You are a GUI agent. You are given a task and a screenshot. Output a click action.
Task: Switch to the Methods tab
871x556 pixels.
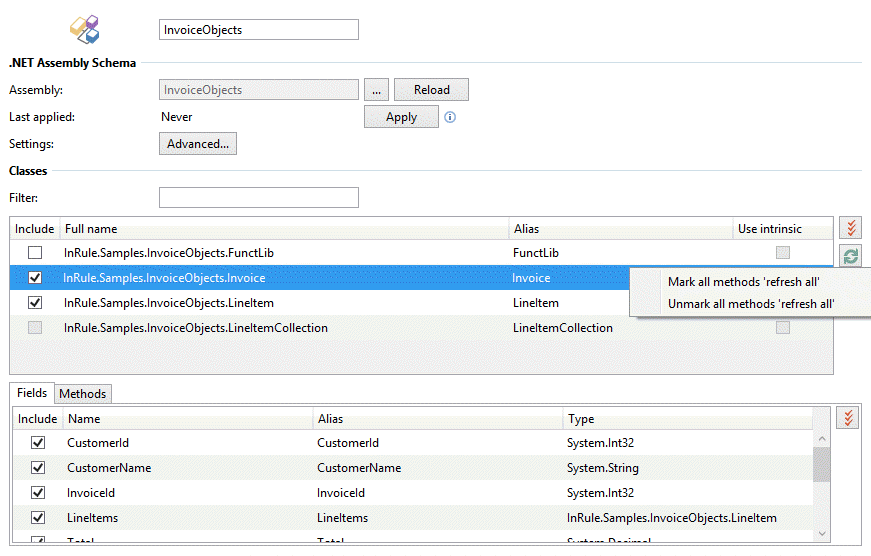point(82,394)
